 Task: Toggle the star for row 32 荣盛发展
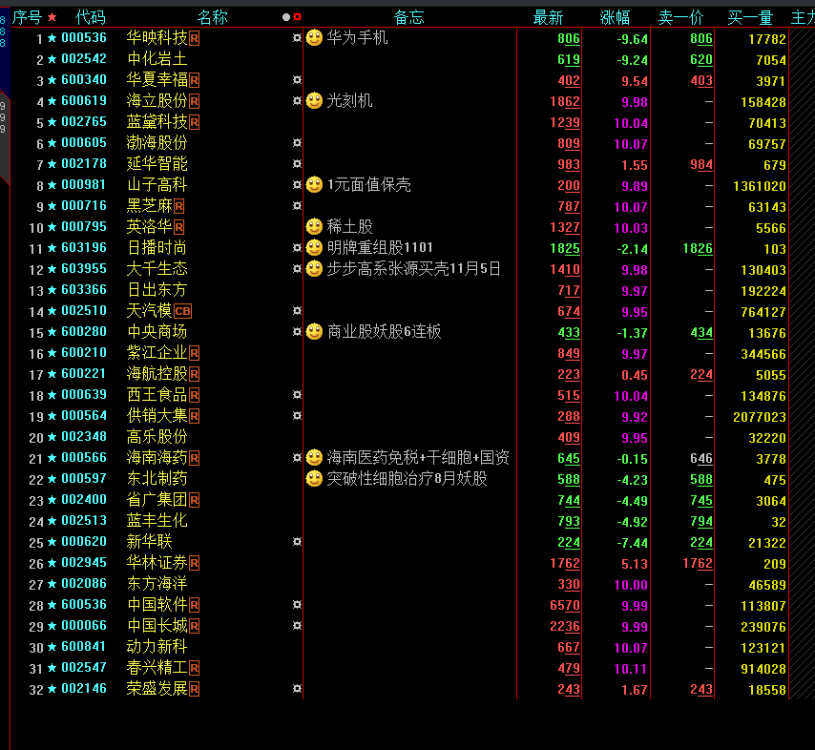(52, 689)
